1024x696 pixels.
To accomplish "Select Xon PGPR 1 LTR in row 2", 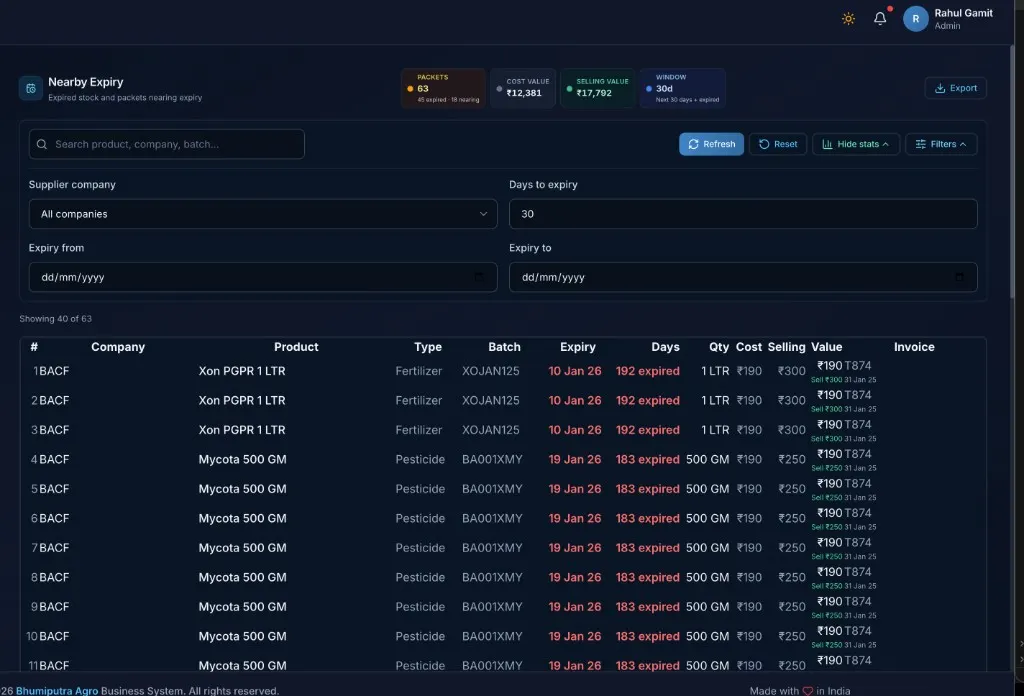I will coord(242,400).
